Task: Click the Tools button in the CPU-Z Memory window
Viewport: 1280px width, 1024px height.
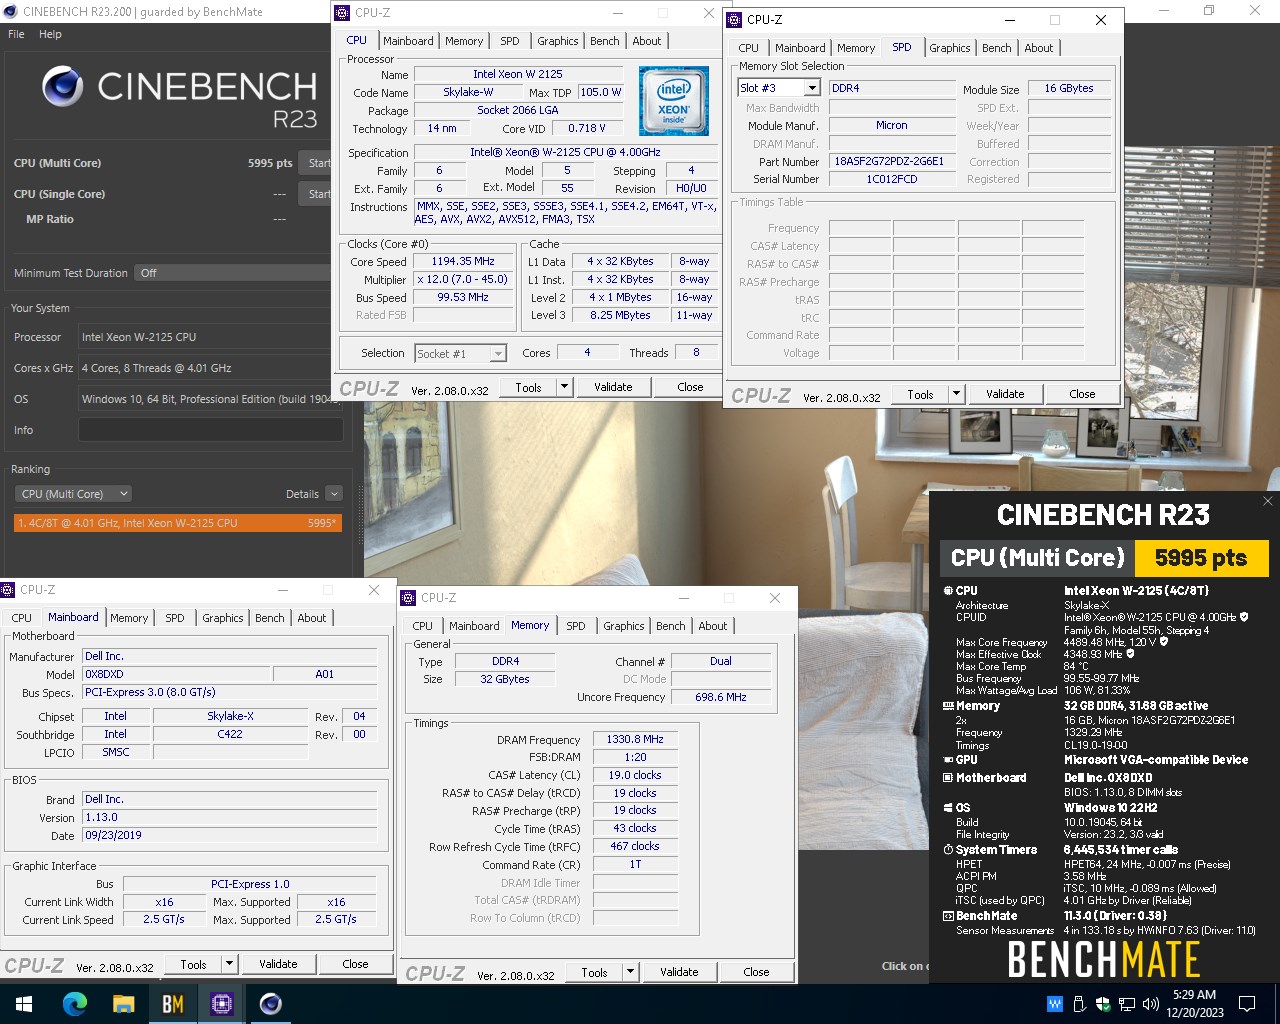Action: click(x=594, y=972)
